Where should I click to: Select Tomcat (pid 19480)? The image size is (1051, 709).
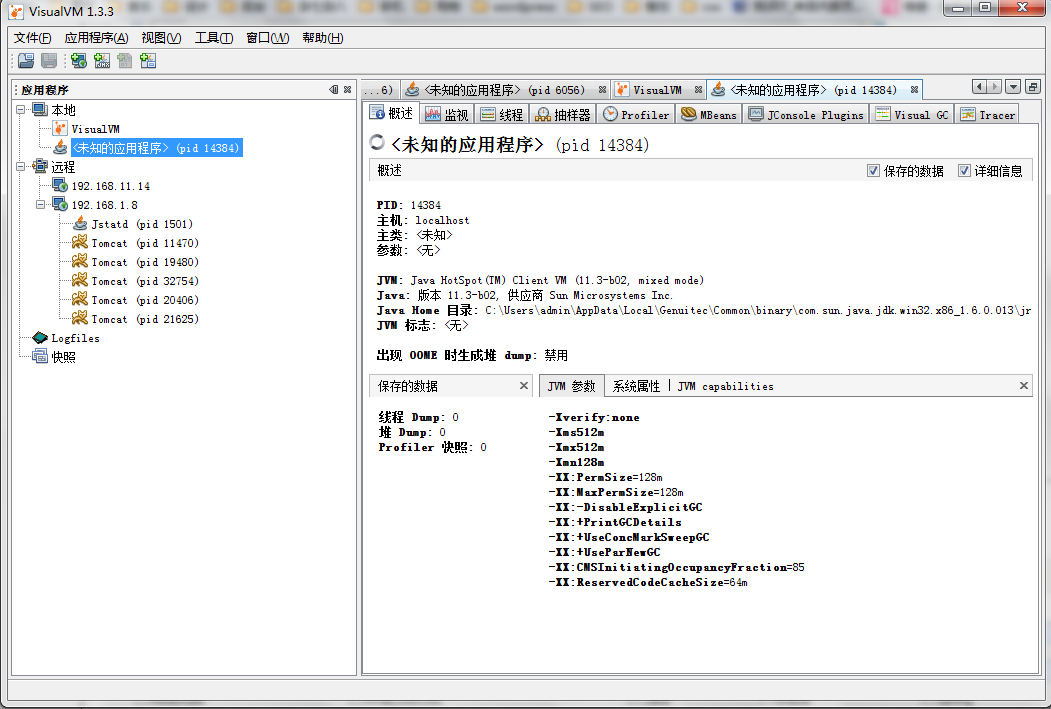coord(145,262)
